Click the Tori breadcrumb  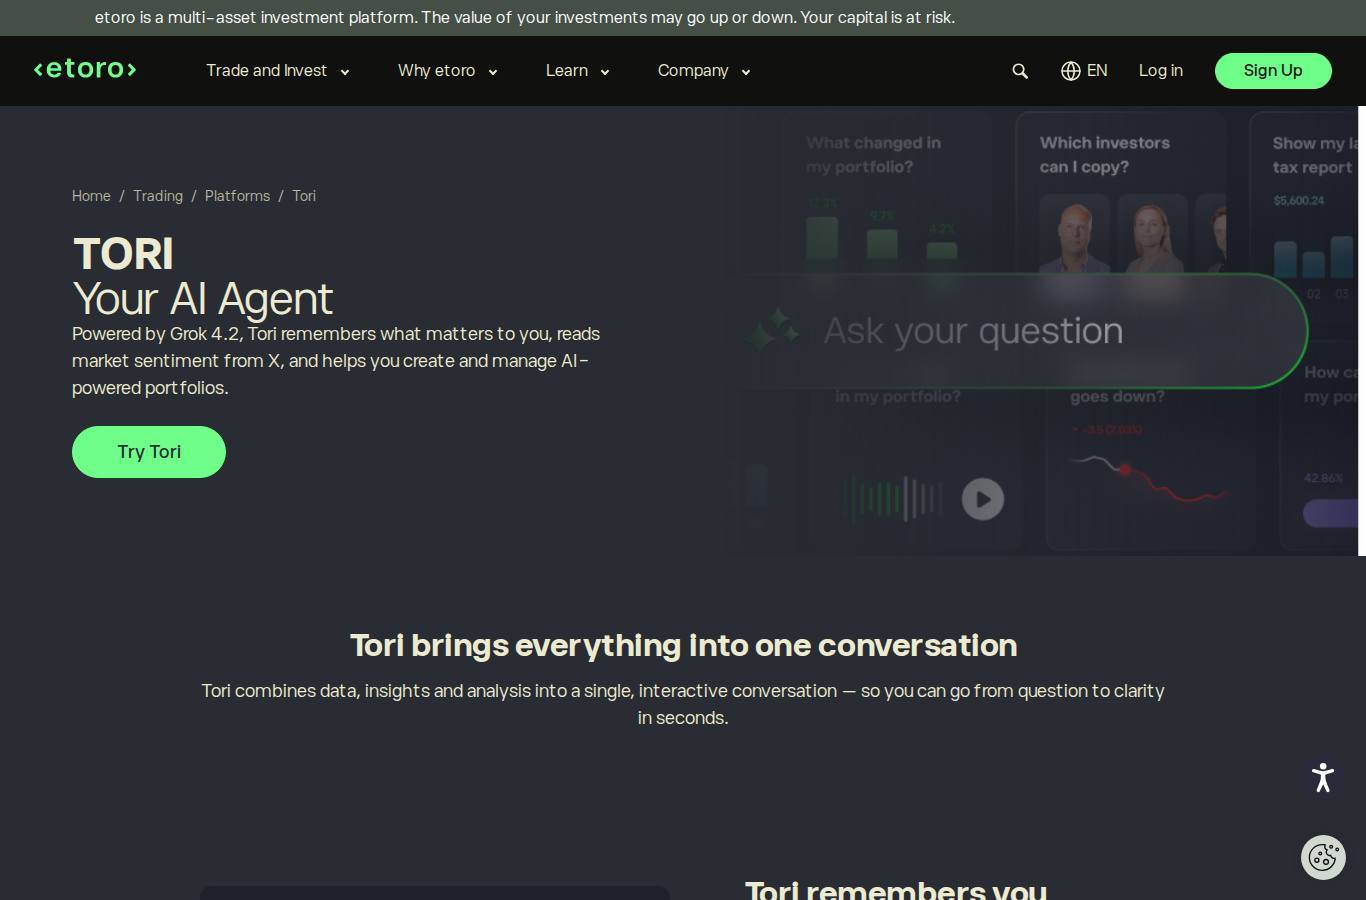tap(304, 196)
